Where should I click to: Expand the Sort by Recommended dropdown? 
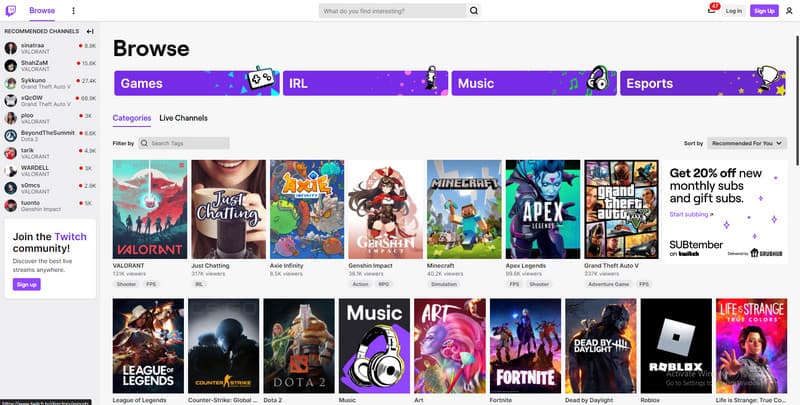746,143
